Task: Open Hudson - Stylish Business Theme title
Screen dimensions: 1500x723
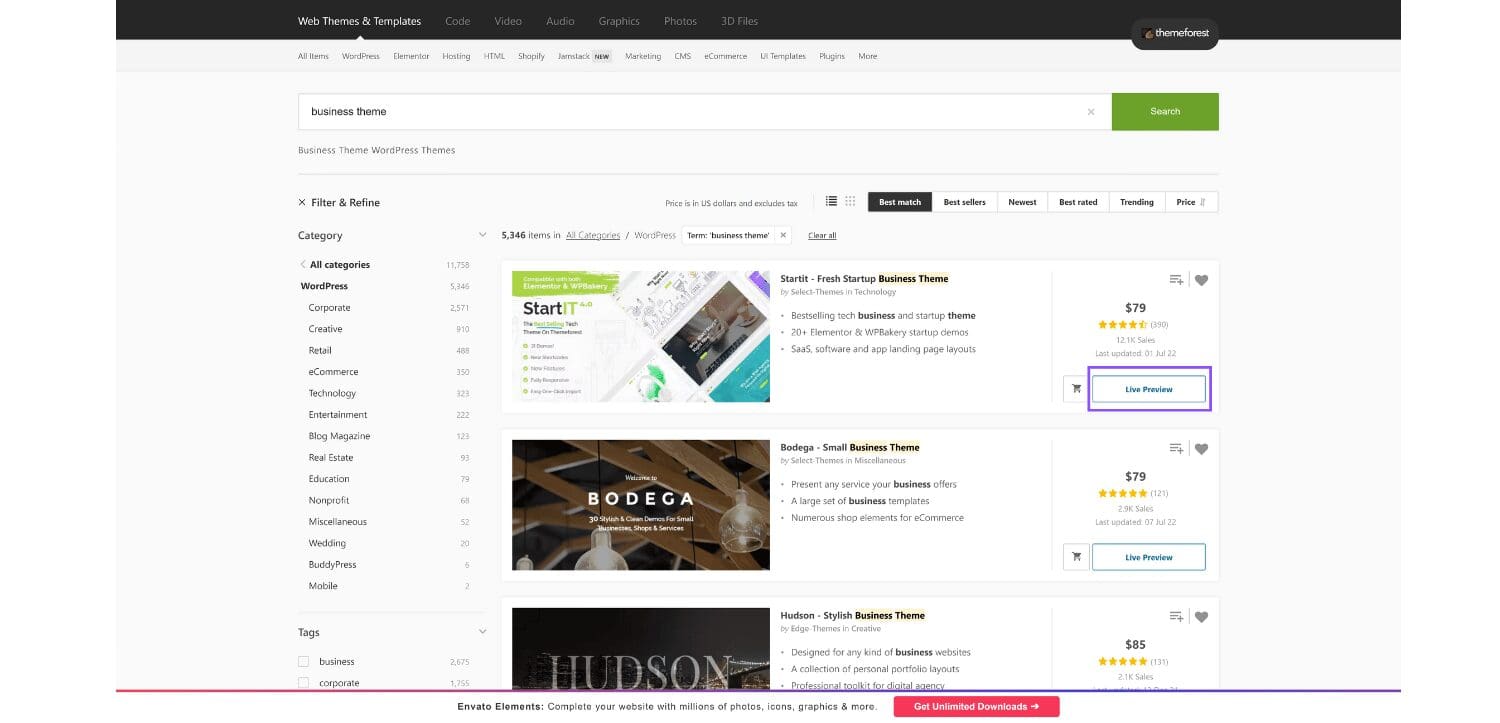Action: click(853, 615)
